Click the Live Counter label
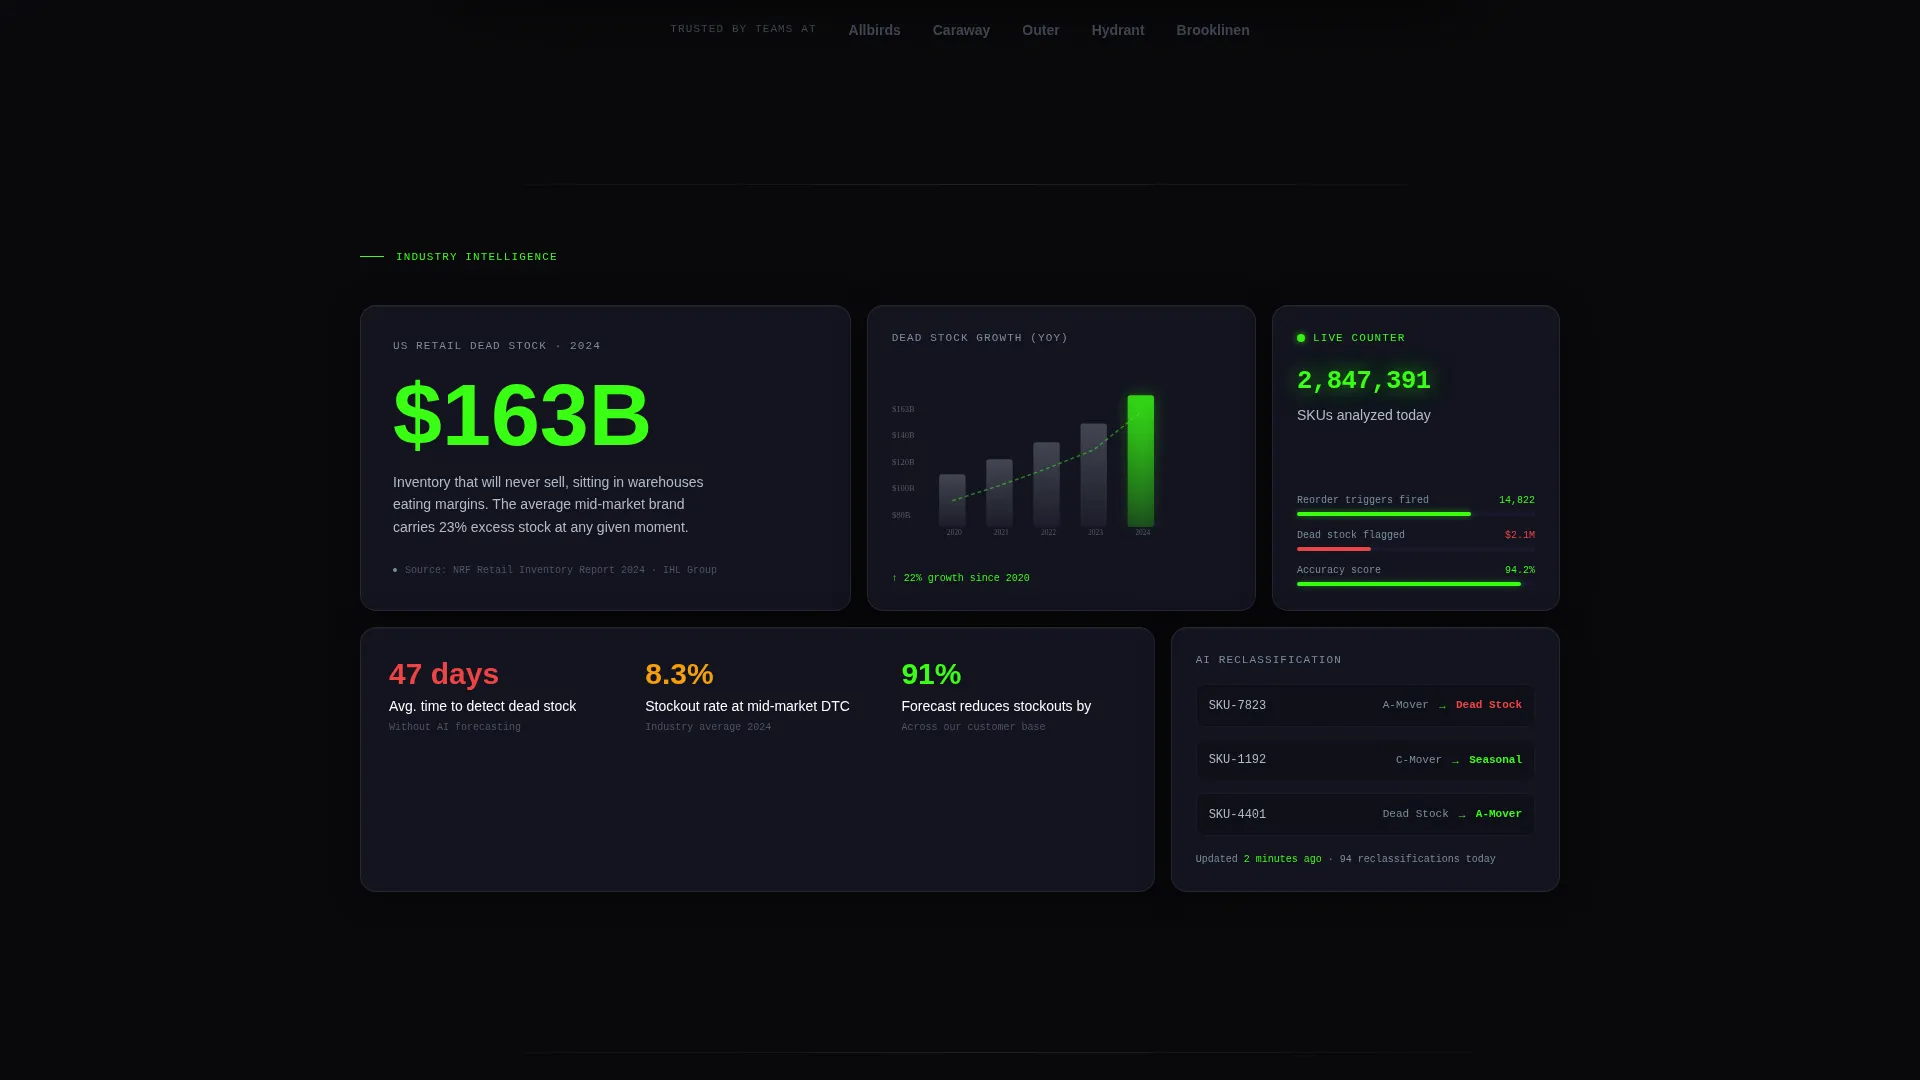1920x1080 pixels. click(x=1358, y=338)
